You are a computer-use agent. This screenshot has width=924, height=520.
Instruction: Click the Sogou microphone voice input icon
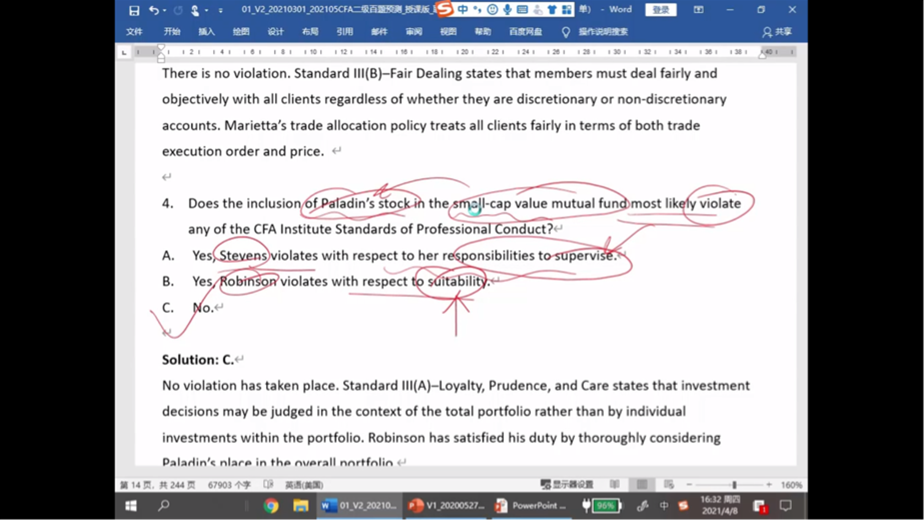coord(507,10)
